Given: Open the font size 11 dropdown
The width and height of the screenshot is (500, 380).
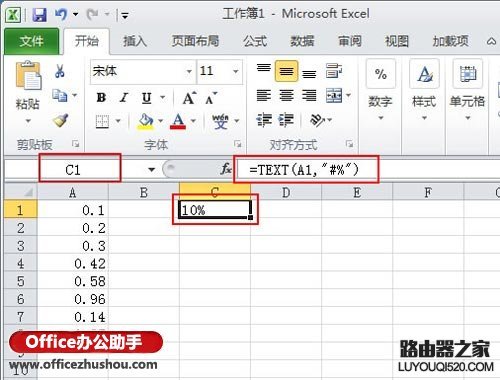Looking at the screenshot, I should [236, 71].
